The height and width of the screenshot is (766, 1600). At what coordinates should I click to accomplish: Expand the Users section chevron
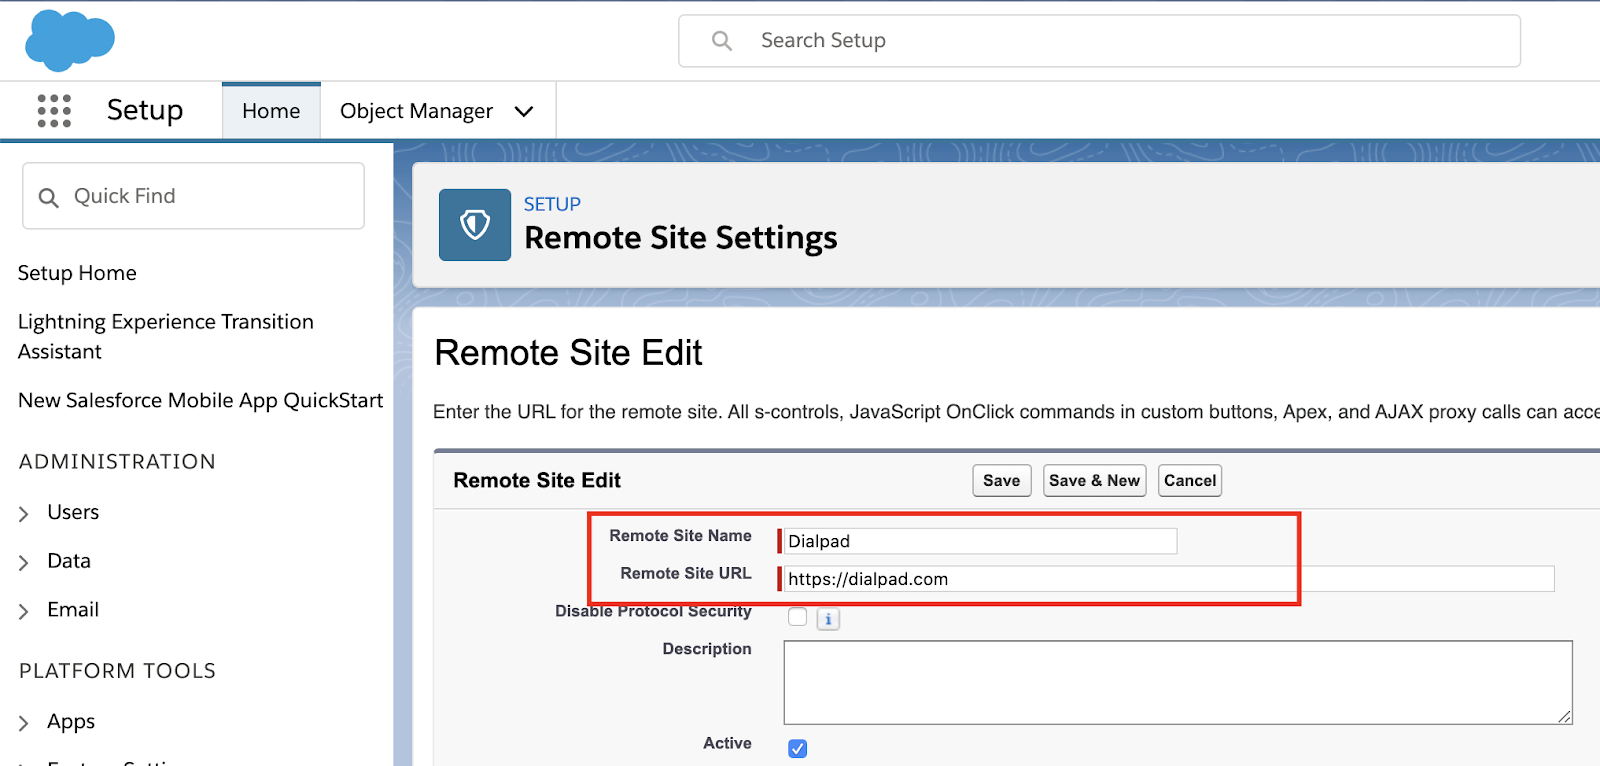point(24,514)
